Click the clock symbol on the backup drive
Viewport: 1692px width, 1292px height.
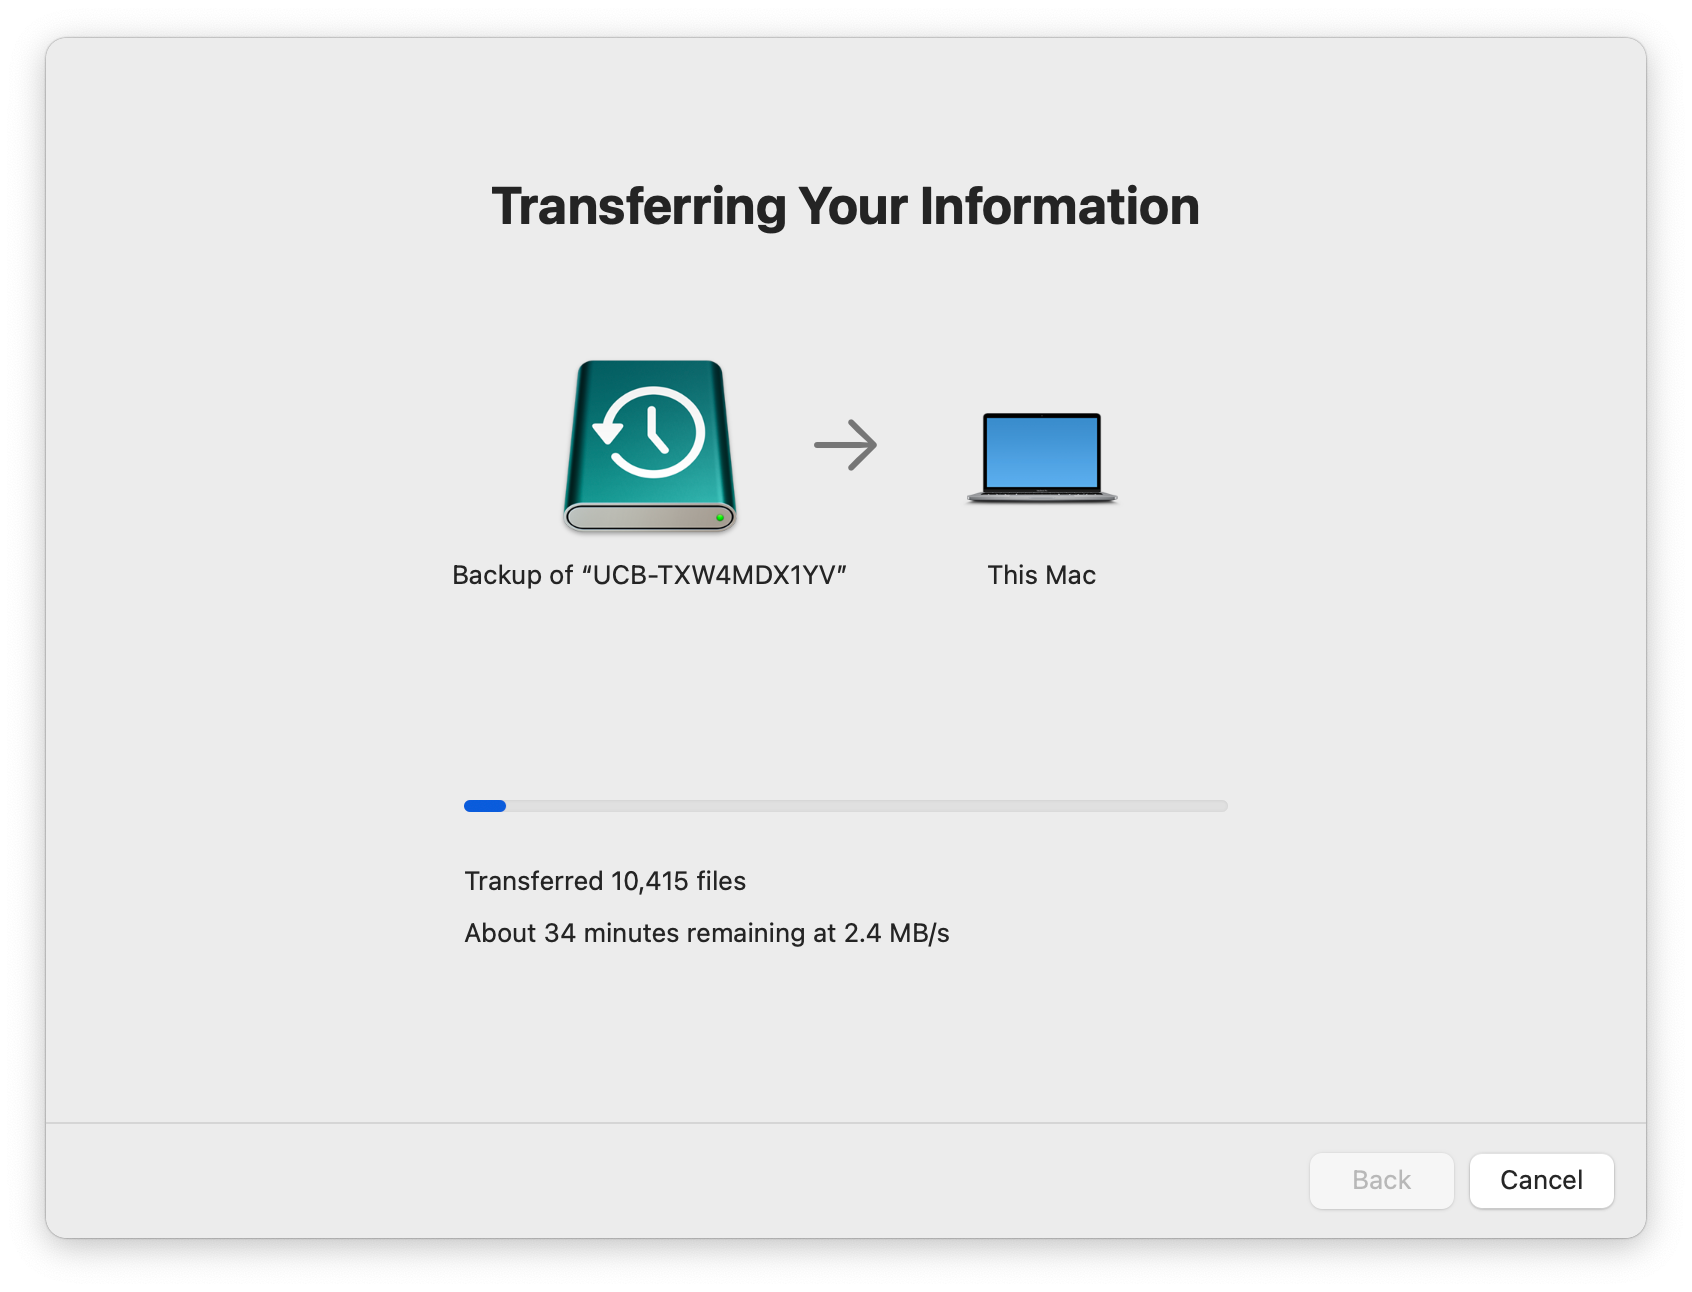pyautogui.click(x=652, y=432)
